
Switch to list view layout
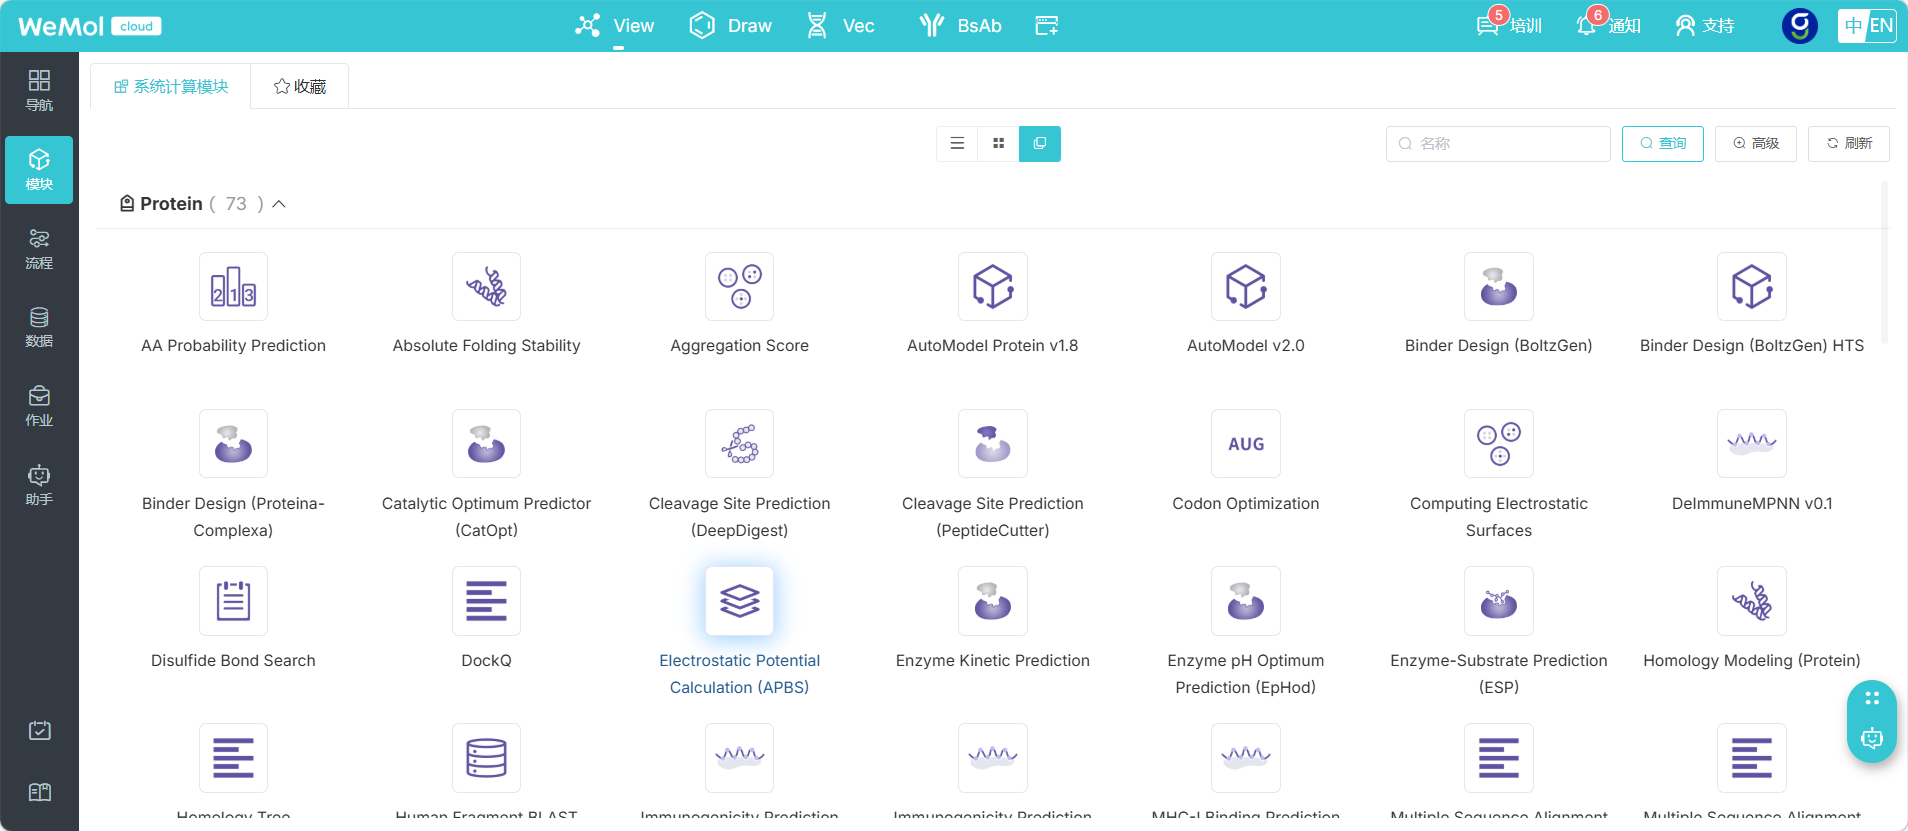pyautogui.click(x=957, y=144)
